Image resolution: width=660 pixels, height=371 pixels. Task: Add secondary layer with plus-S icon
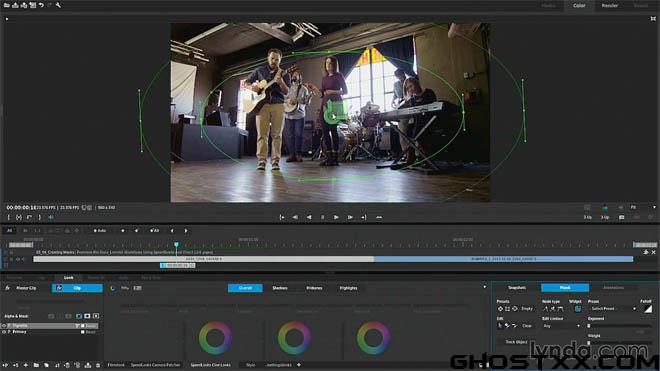pyautogui.click(x=16, y=365)
